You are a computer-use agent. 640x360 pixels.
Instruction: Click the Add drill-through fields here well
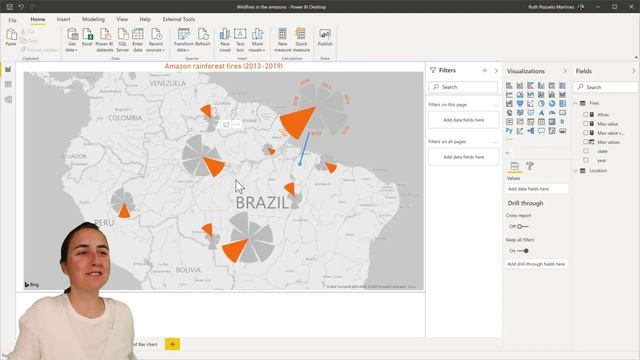(536, 264)
